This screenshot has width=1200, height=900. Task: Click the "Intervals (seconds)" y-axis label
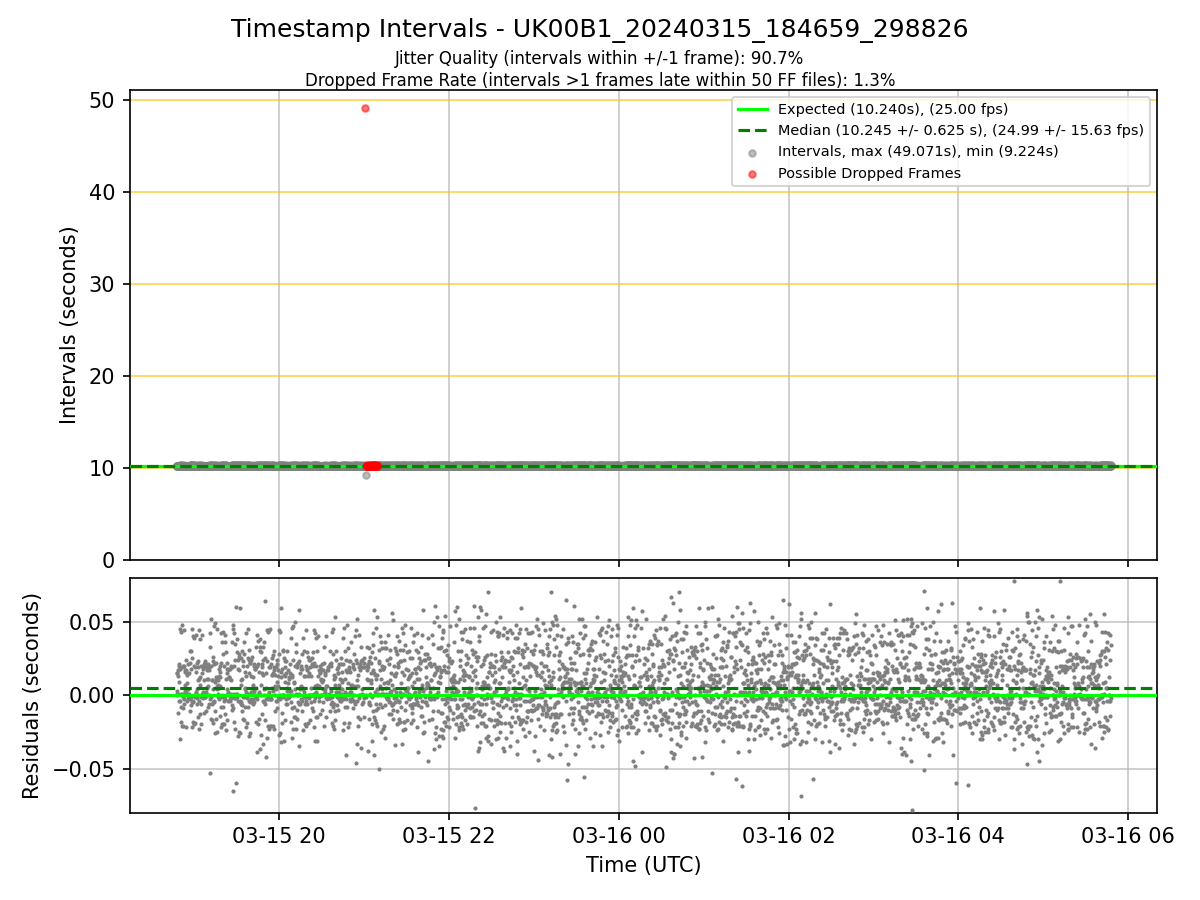(x=68, y=325)
